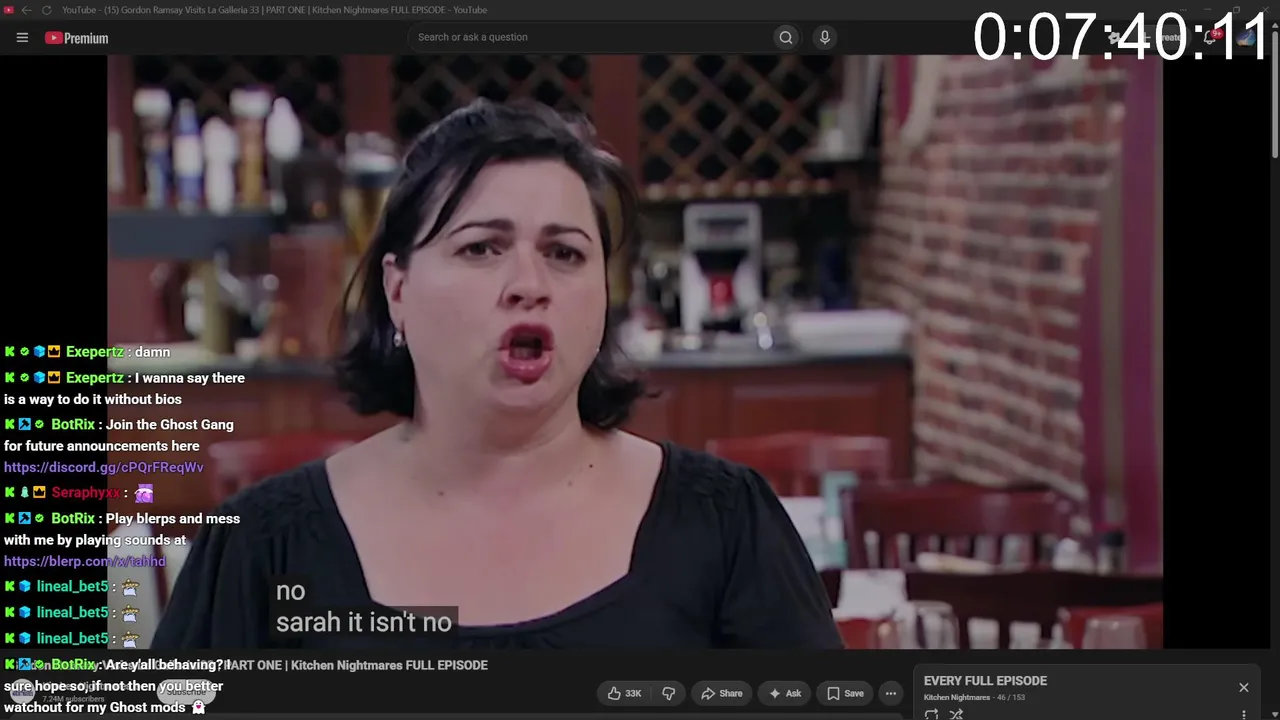
Task: Open the discord.gg link in chat
Action: 104,467
